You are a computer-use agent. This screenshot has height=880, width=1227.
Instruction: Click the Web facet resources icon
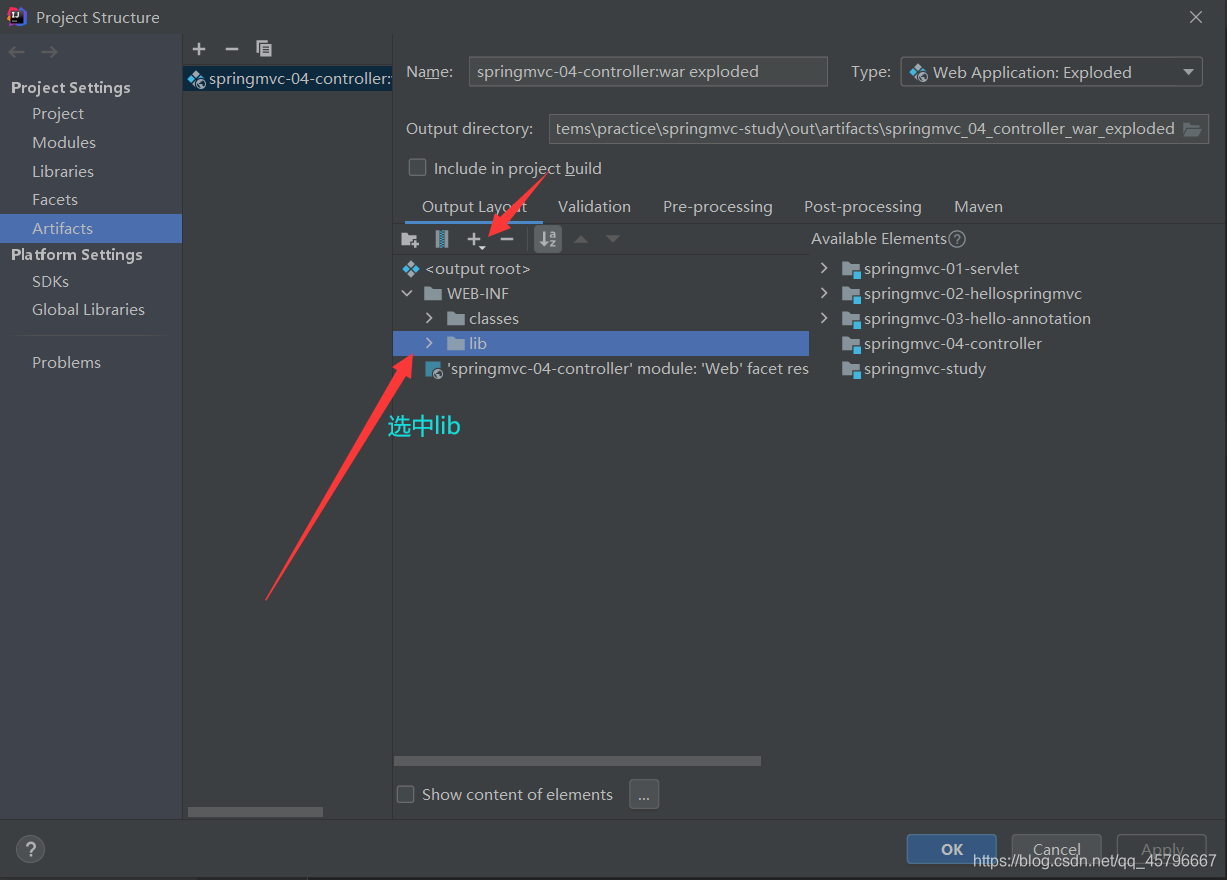pos(434,369)
